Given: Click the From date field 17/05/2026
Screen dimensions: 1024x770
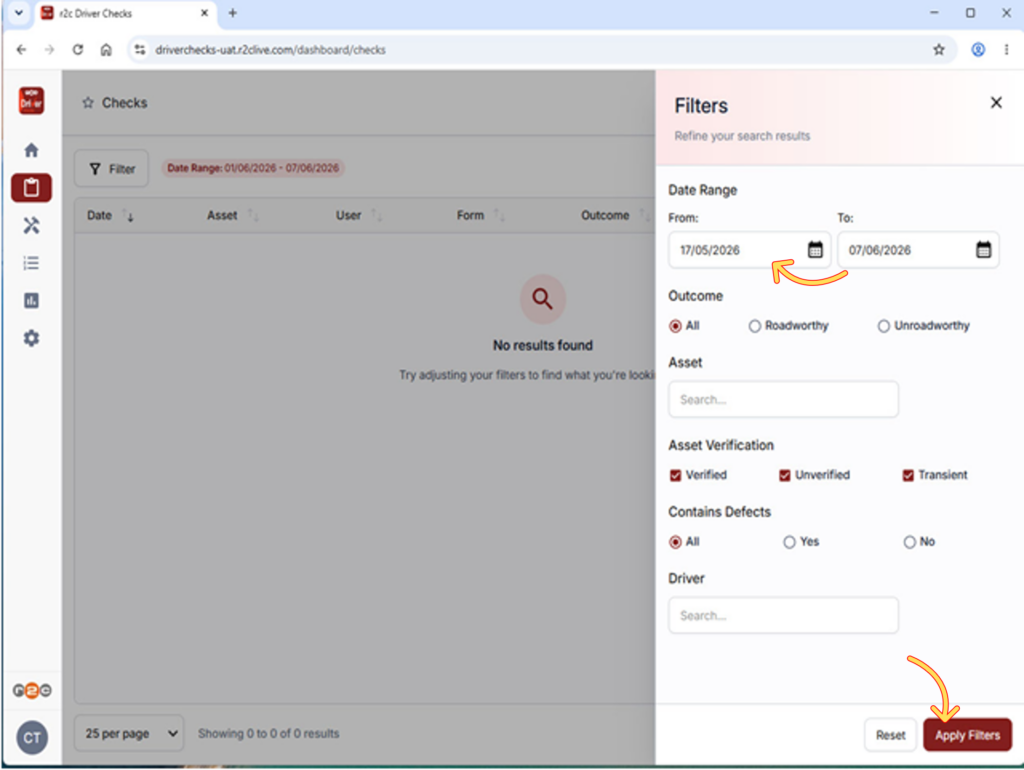Looking at the screenshot, I should coord(749,250).
